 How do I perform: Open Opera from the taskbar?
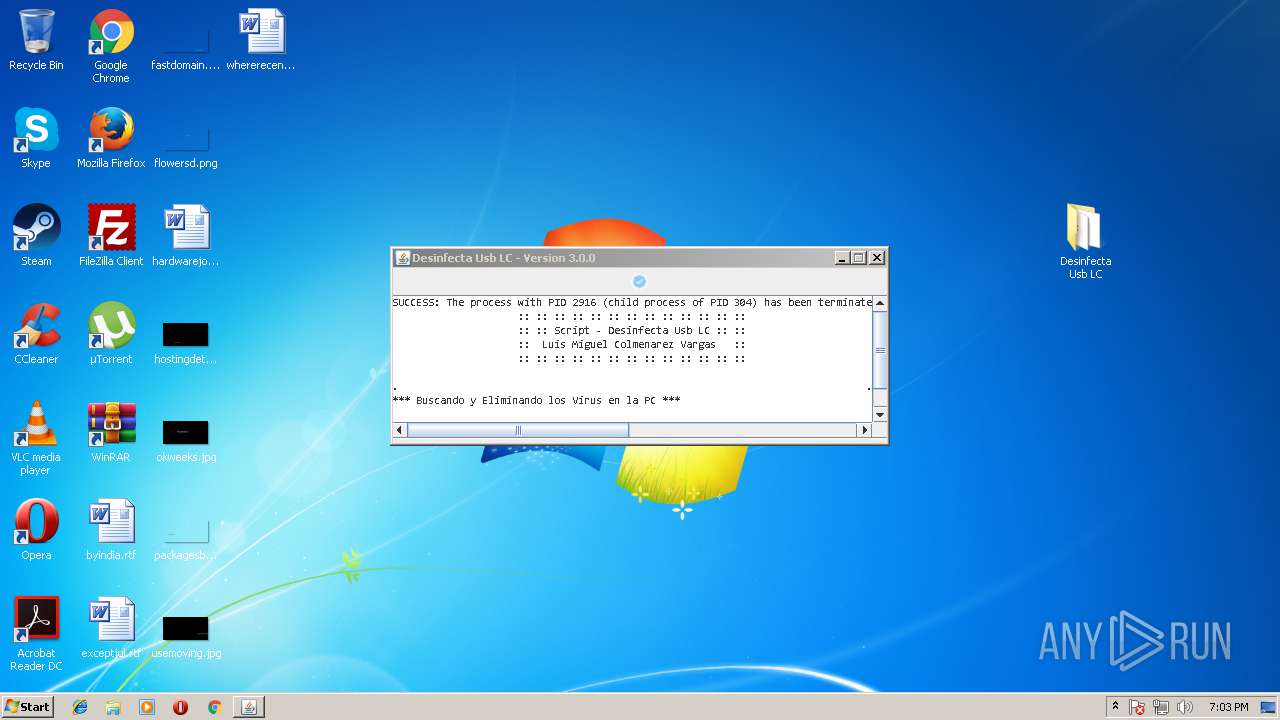click(180, 707)
